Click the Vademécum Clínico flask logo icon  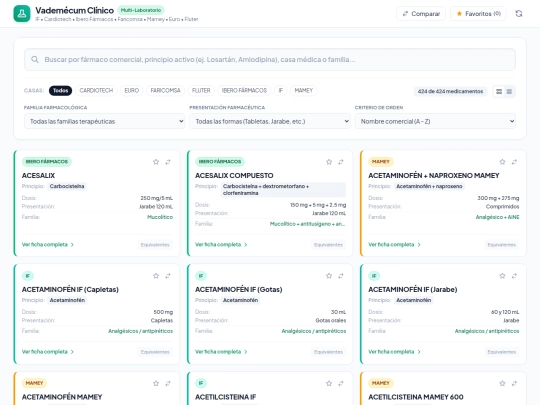click(x=22, y=14)
